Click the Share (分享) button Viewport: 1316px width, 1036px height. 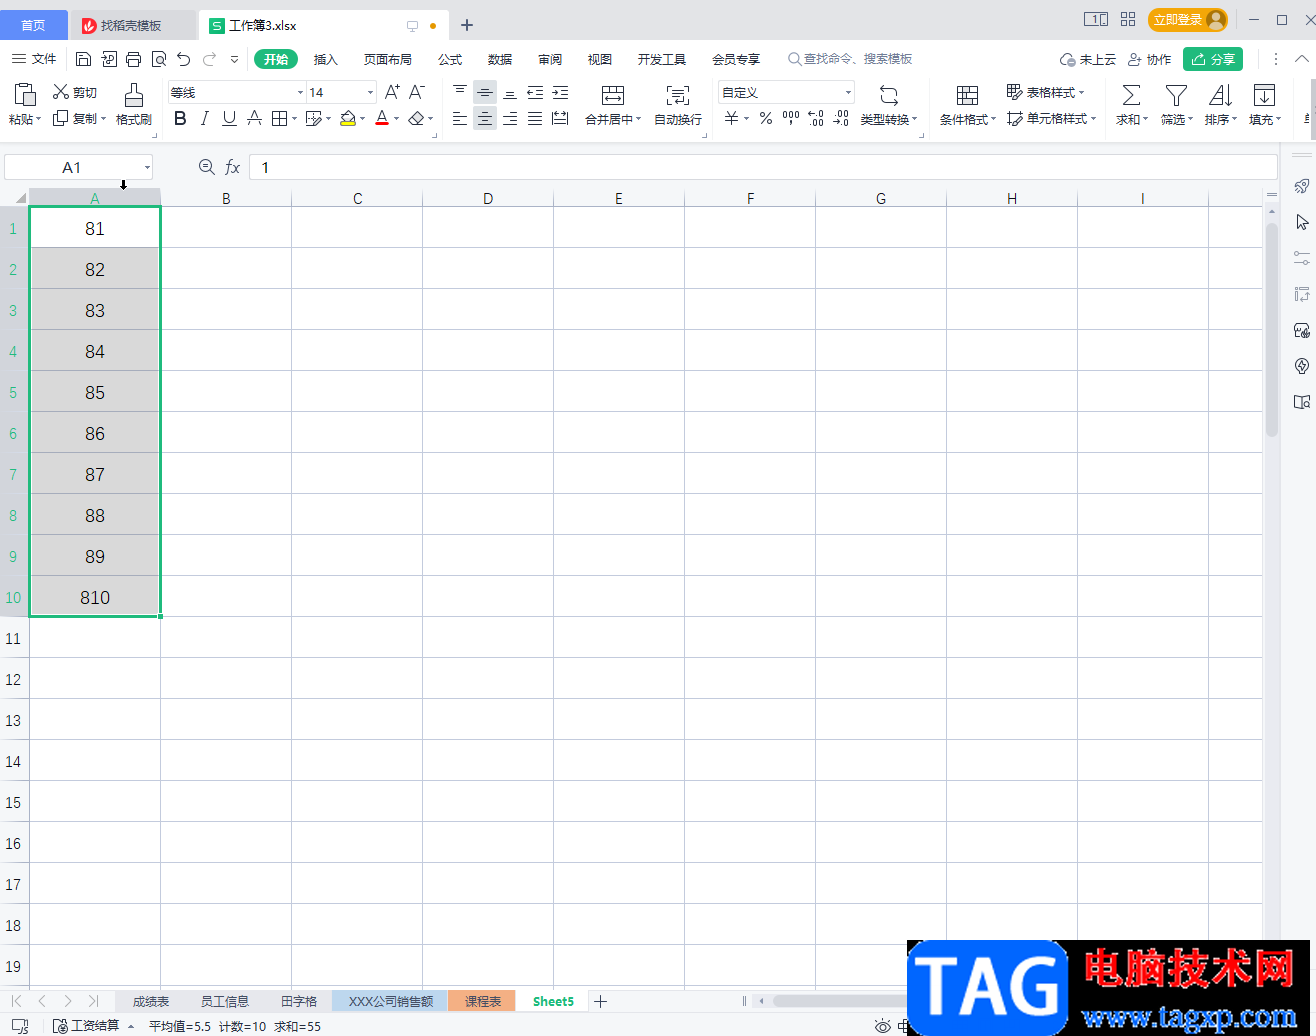tap(1212, 59)
